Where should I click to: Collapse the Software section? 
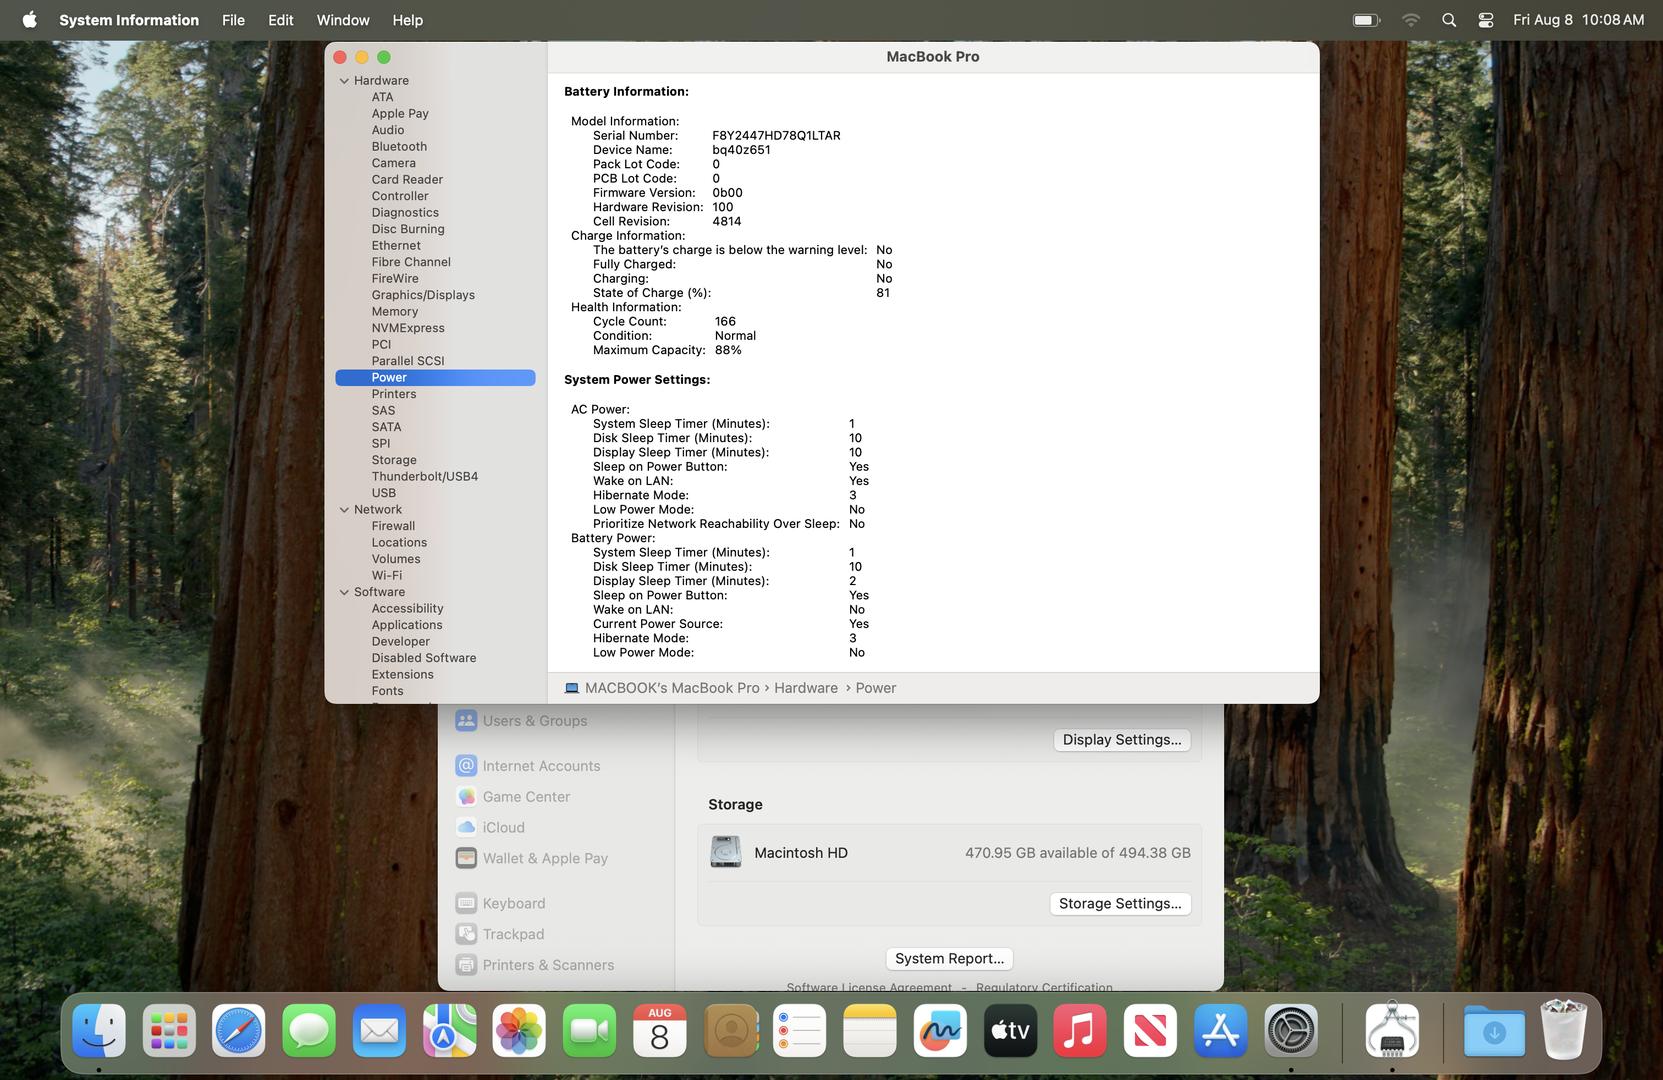(344, 592)
